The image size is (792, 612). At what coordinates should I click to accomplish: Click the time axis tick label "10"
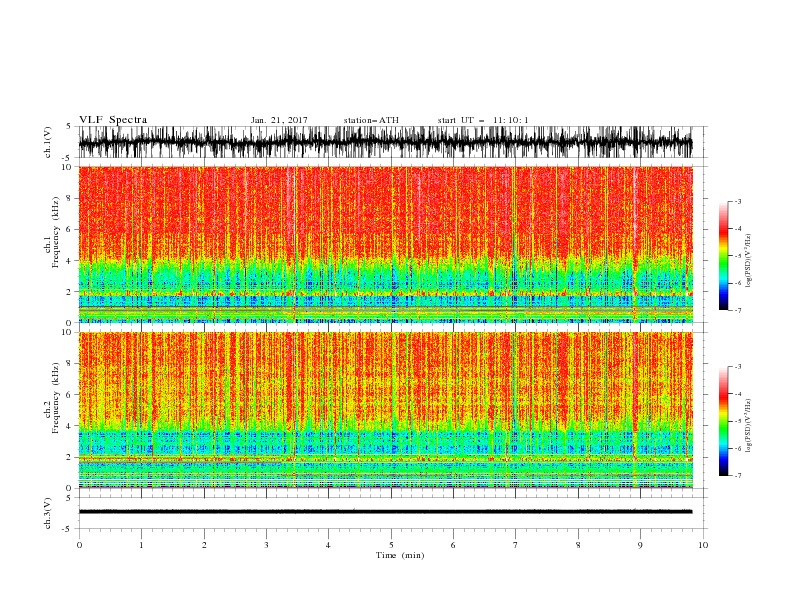703,545
